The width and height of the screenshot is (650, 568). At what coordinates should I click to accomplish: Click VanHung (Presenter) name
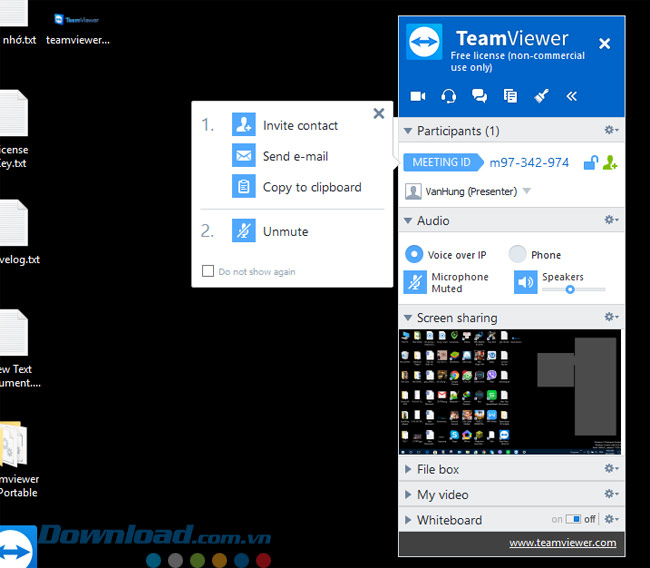pyautogui.click(x=471, y=192)
